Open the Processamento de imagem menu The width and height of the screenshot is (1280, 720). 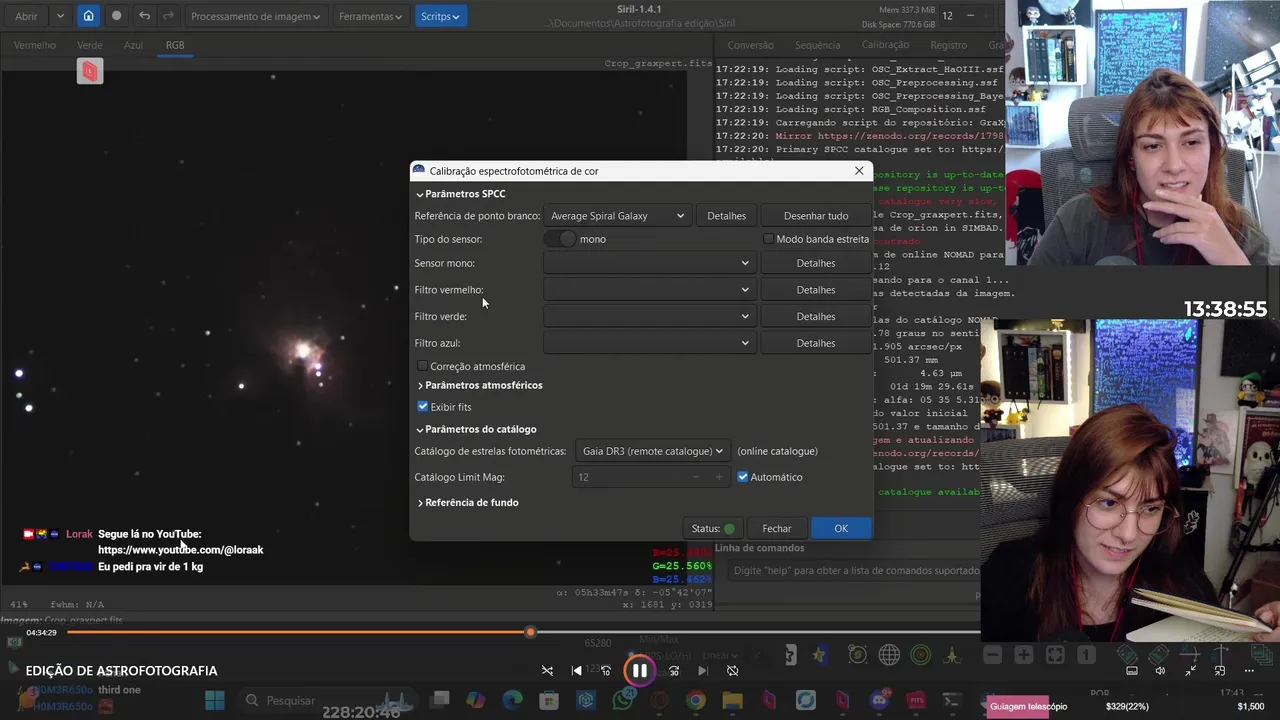click(x=256, y=16)
